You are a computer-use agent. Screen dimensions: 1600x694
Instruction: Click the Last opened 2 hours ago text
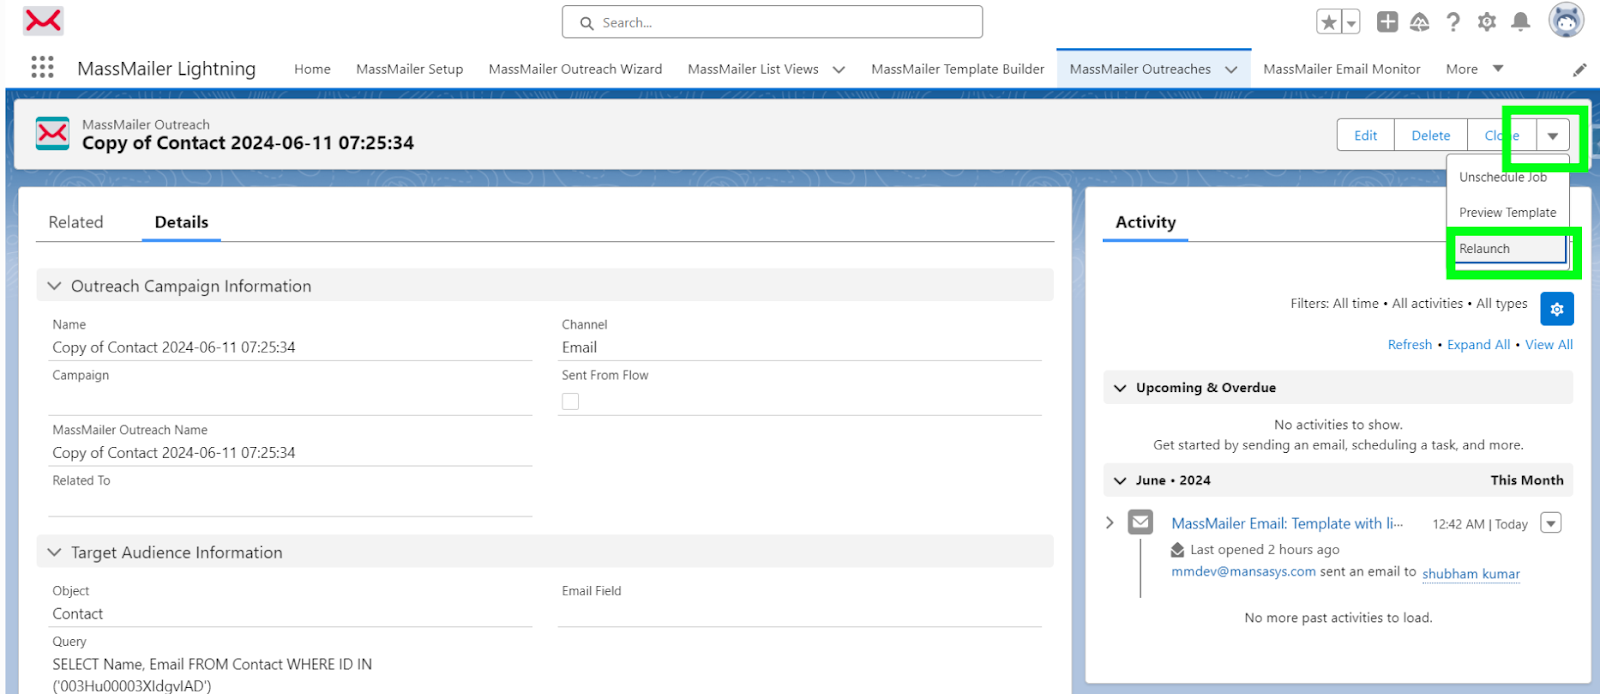coord(1264,549)
